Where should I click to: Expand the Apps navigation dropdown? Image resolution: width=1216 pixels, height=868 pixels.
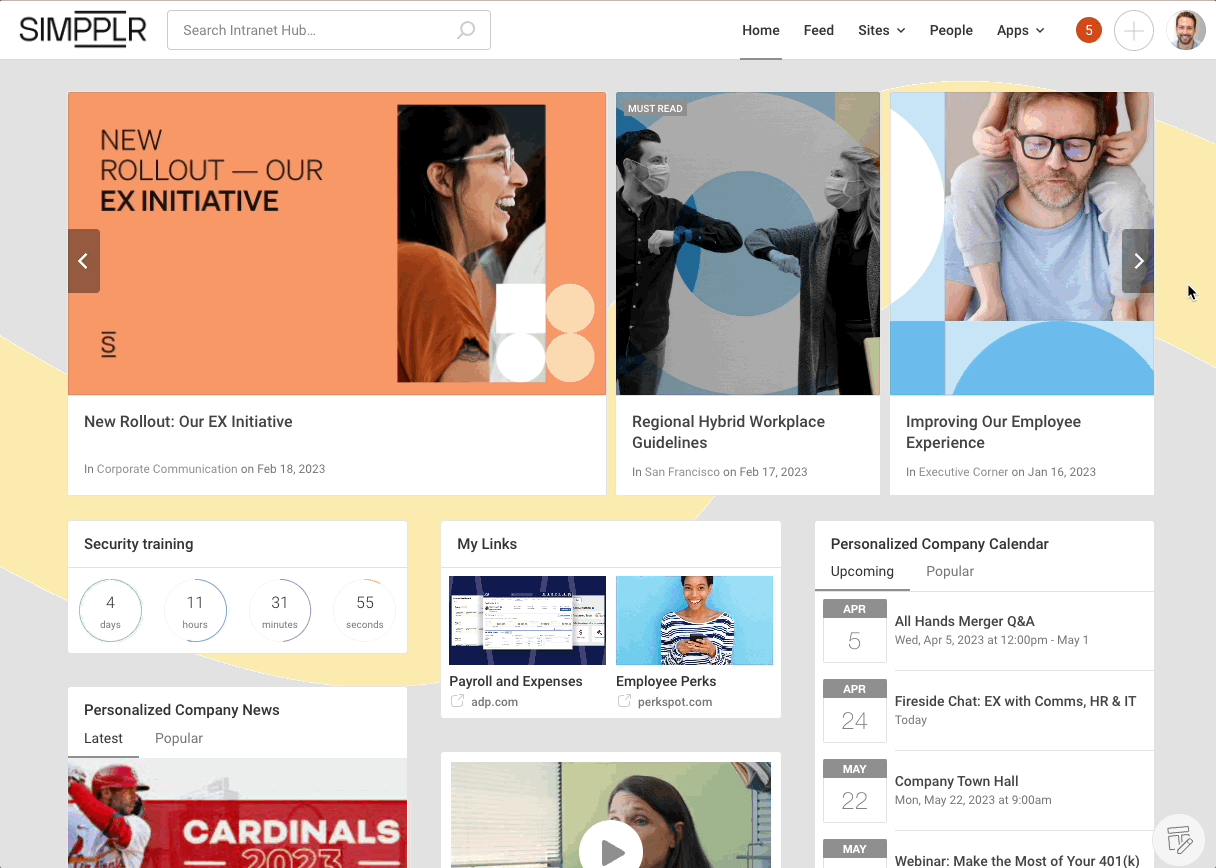(x=1020, y=30)
